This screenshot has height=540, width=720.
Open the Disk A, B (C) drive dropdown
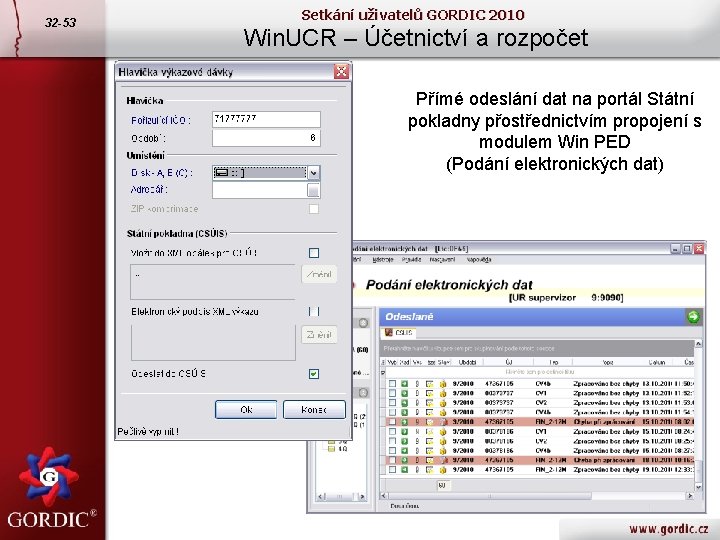313,173
